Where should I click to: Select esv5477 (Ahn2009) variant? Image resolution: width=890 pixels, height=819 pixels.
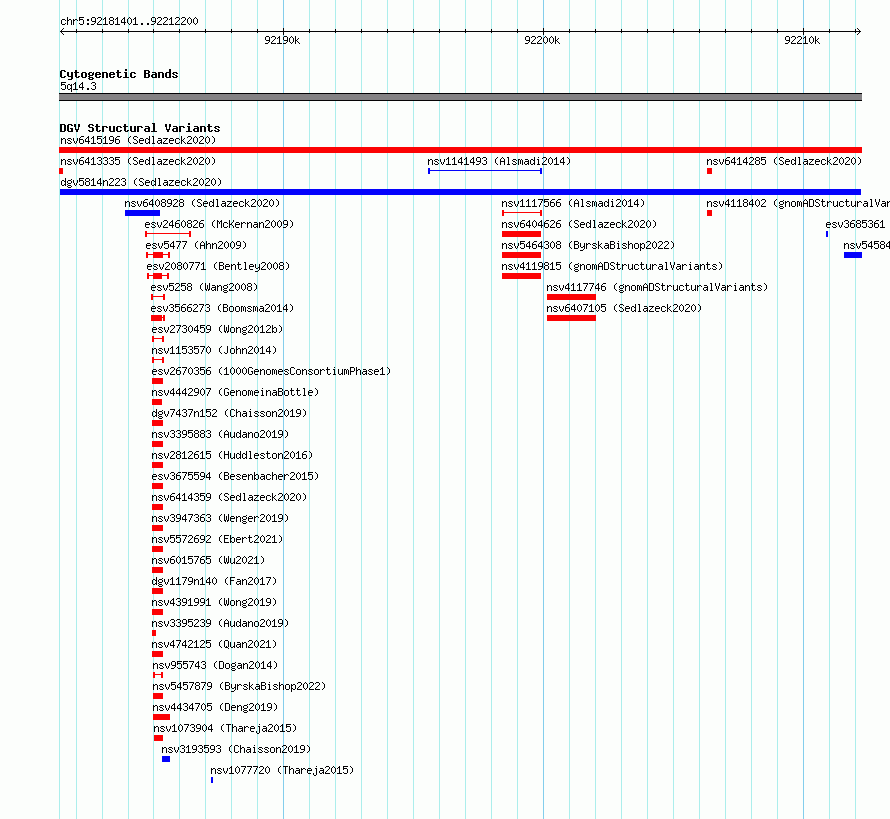pos(196,245)
